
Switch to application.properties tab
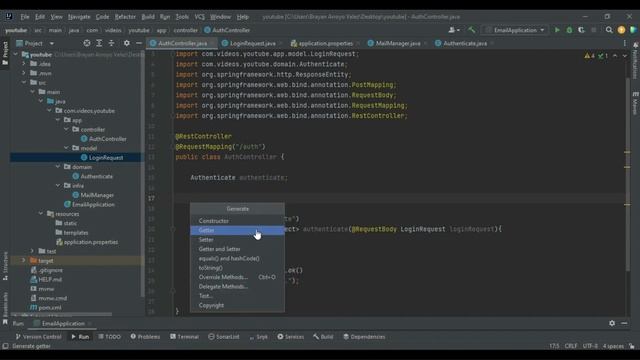pos(325,43)
